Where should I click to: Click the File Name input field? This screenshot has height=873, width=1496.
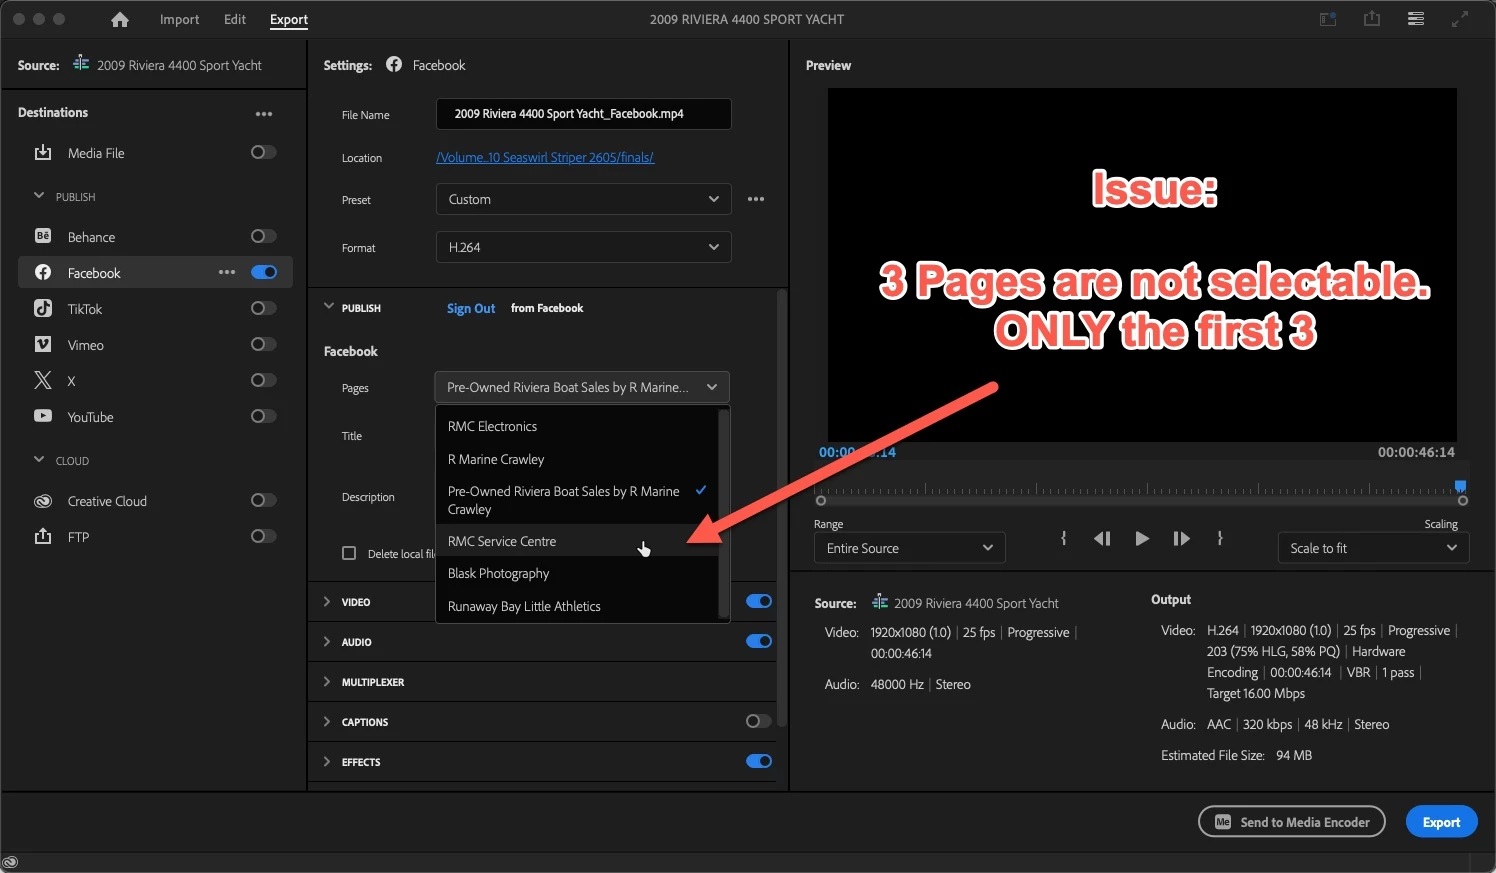(584, 114)
